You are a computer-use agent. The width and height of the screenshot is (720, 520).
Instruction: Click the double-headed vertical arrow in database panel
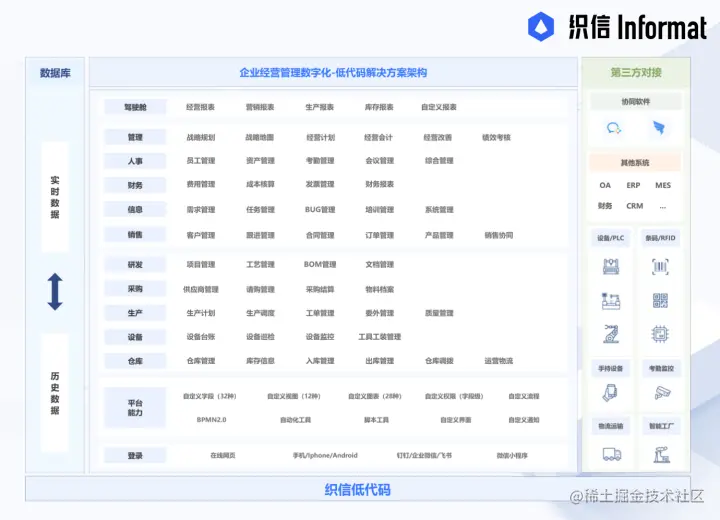click(x=55, y=292)
